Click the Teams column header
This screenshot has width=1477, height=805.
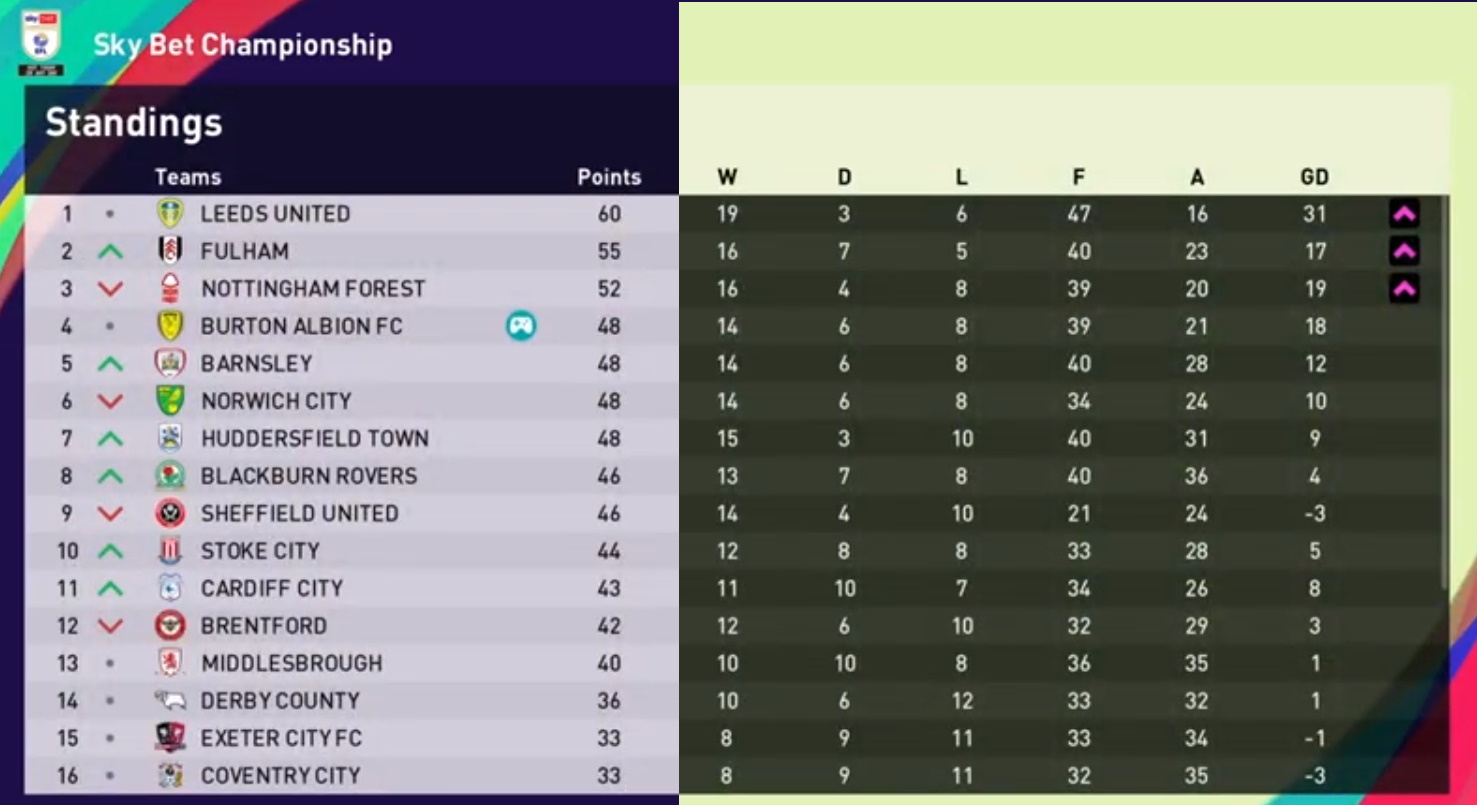[188, 177]
